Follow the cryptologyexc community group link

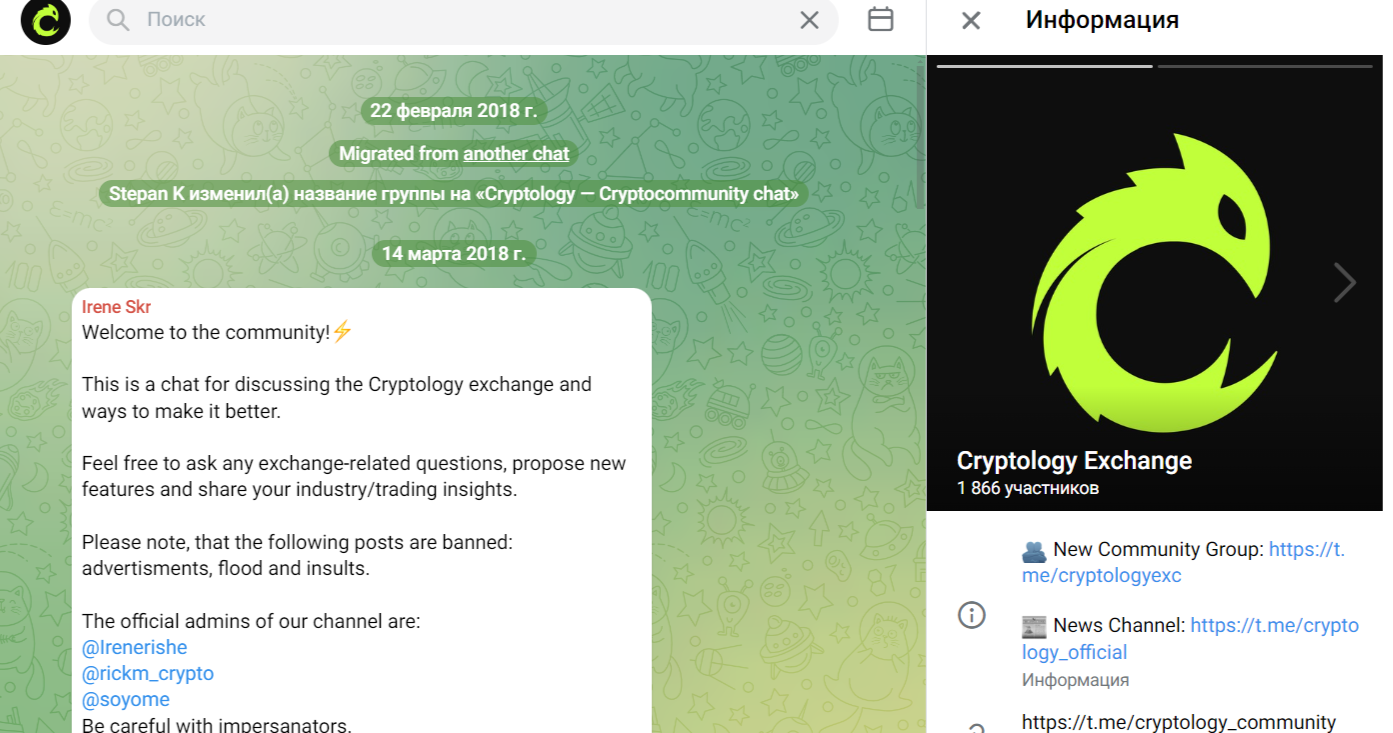(x=1183, y=563)
